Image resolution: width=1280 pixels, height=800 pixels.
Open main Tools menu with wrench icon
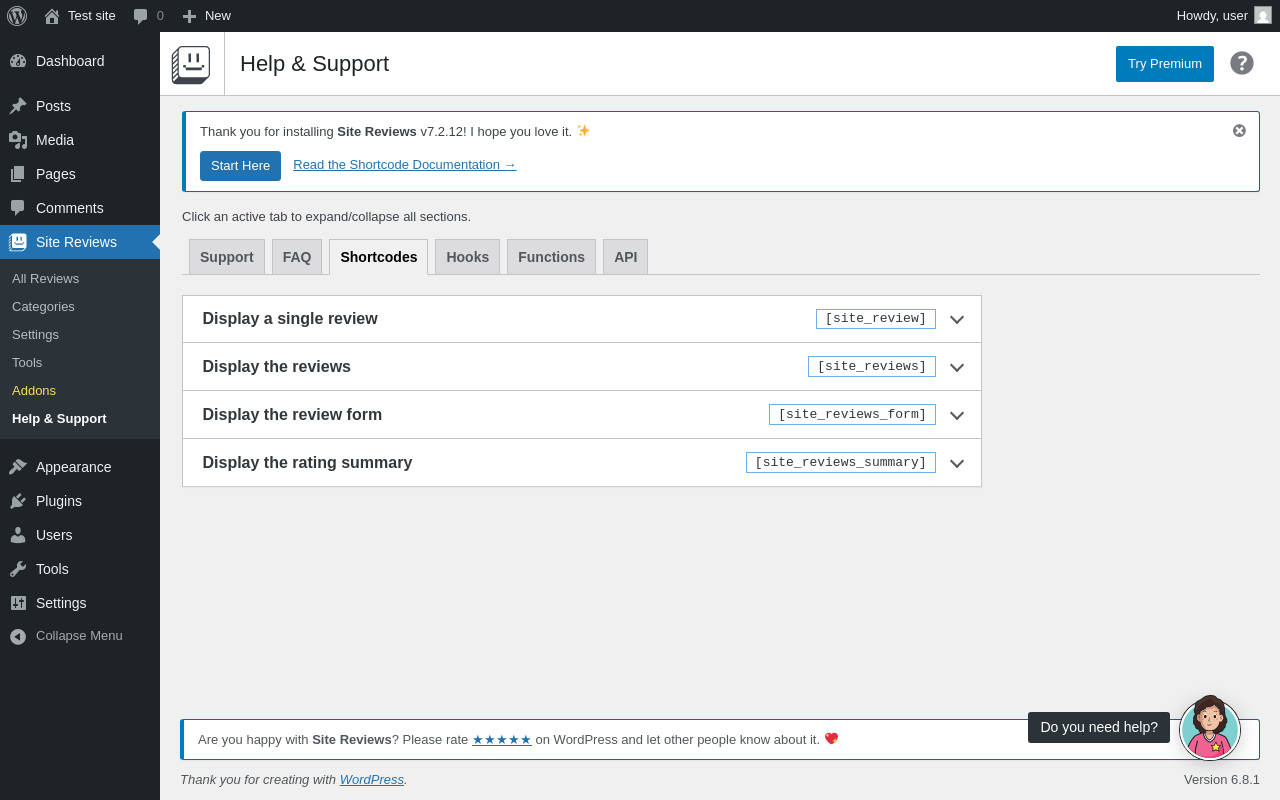pos(80,569)
